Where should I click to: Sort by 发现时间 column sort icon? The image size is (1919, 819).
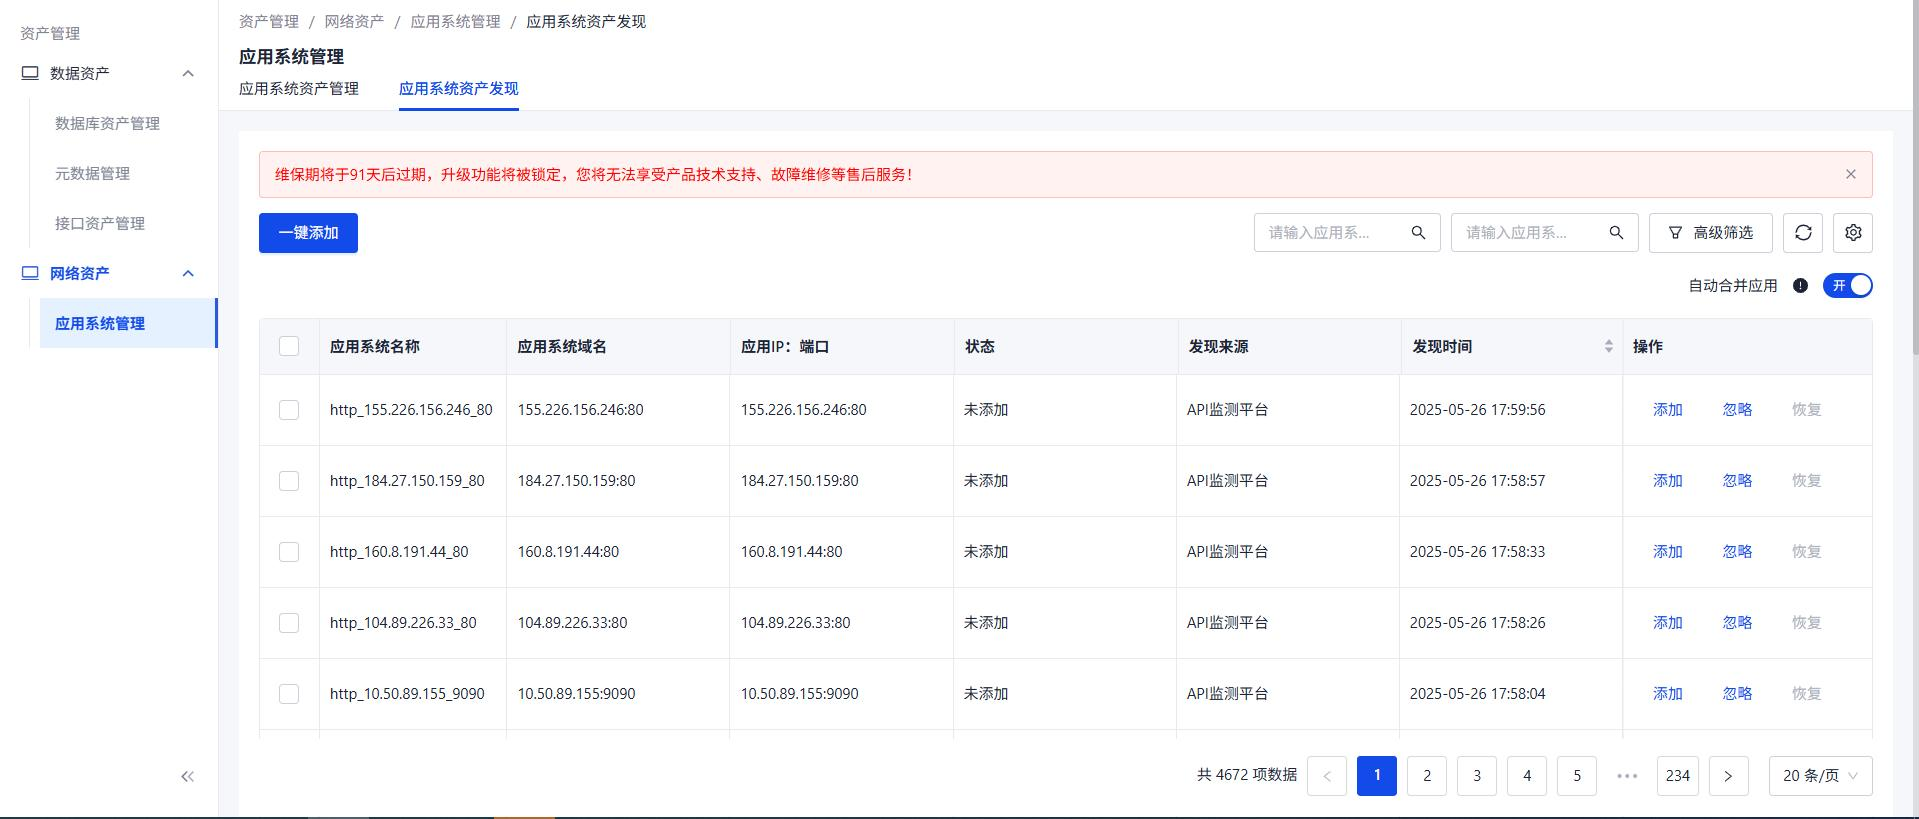[1608, 346]
